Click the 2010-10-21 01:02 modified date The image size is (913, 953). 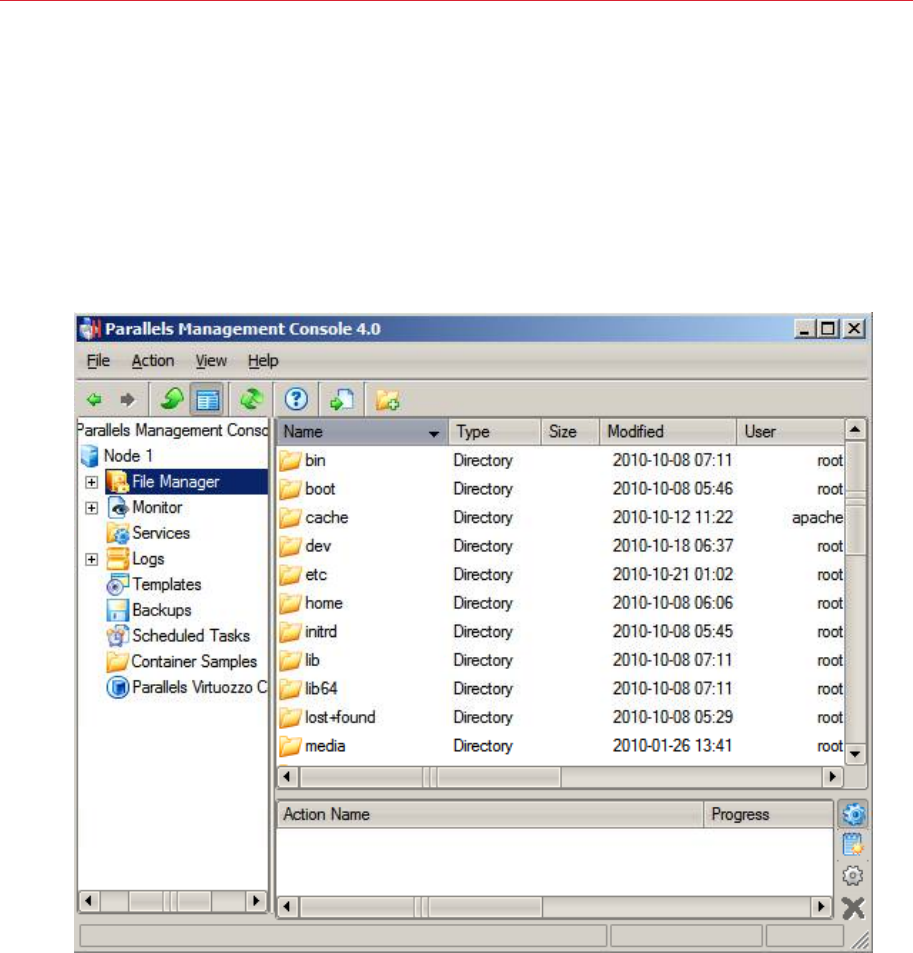click(x=672, y=575)
